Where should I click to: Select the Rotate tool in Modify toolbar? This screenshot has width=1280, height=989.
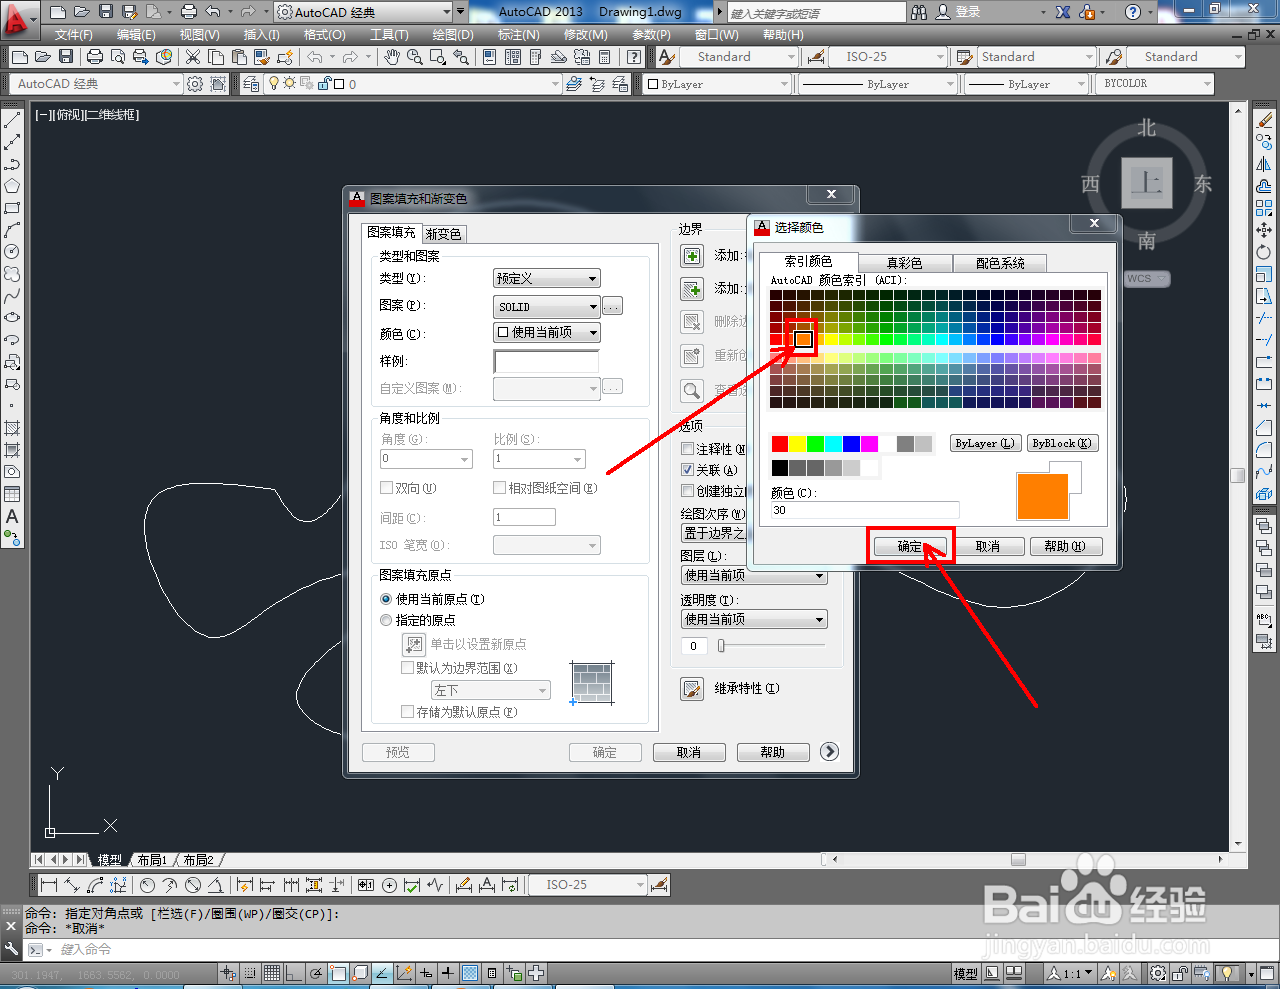[1264, 252]
